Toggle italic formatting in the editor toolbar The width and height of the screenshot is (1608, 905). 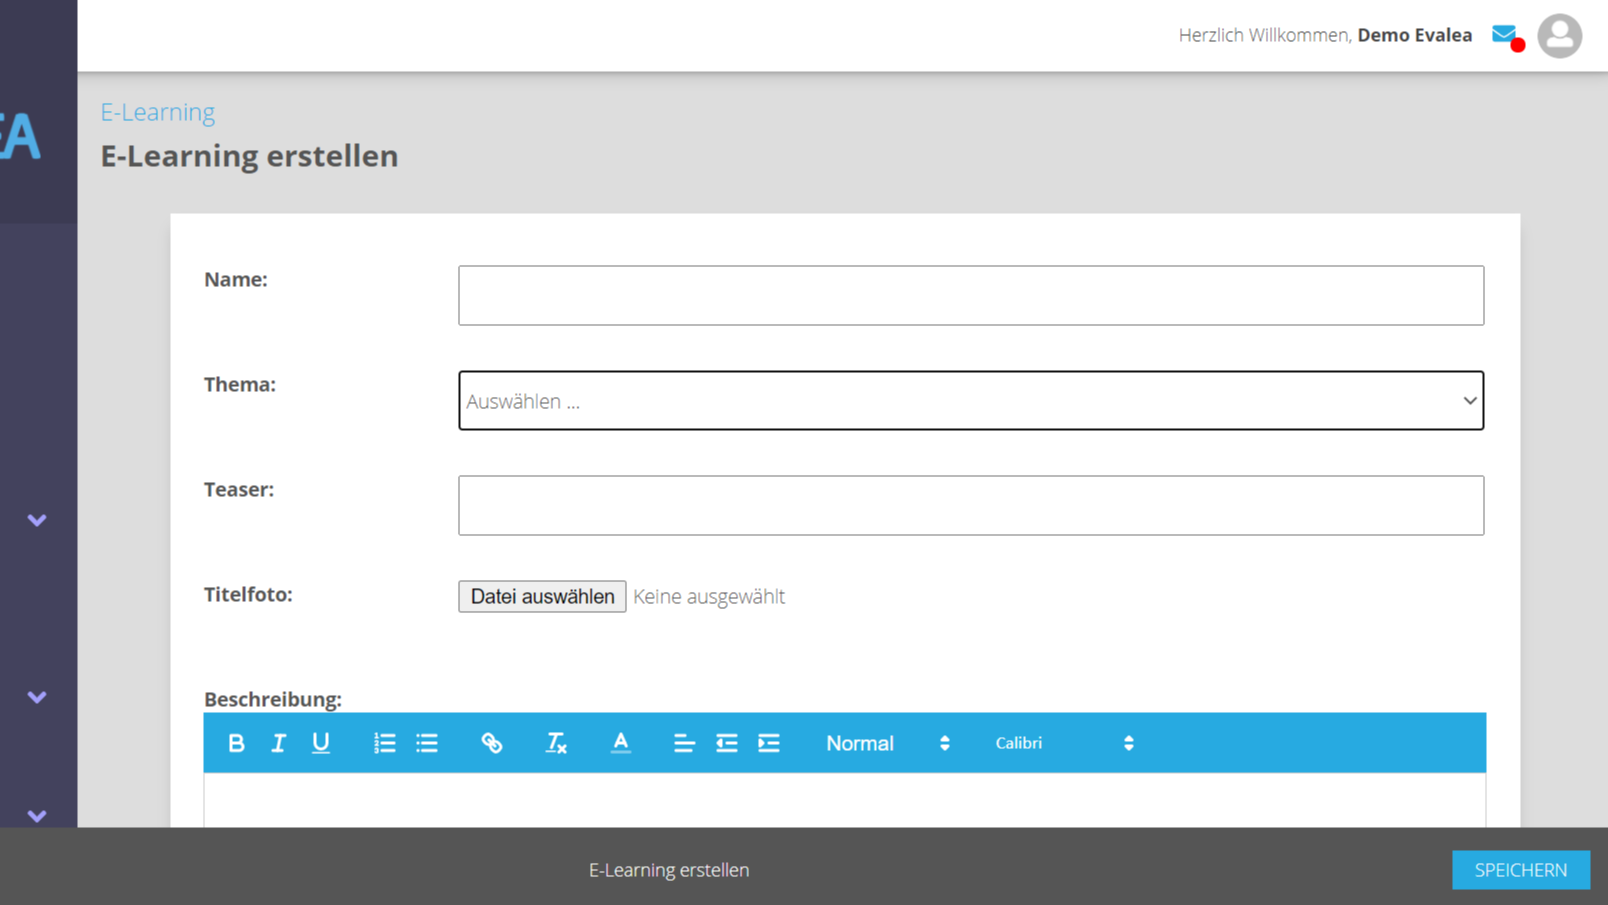278,743
